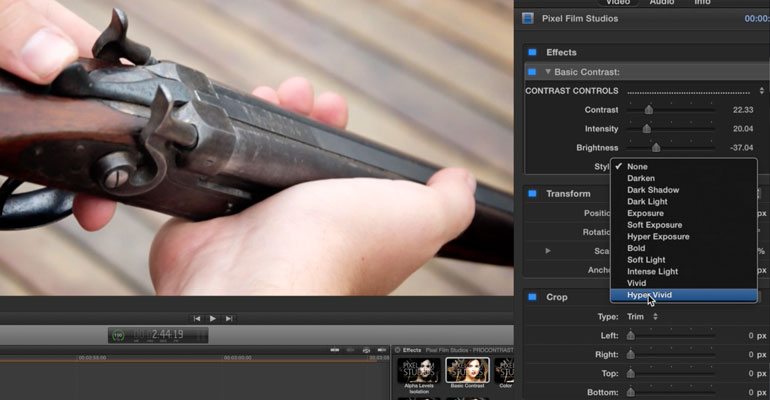Click the Effects browser header icon

[x=398, y=350]
